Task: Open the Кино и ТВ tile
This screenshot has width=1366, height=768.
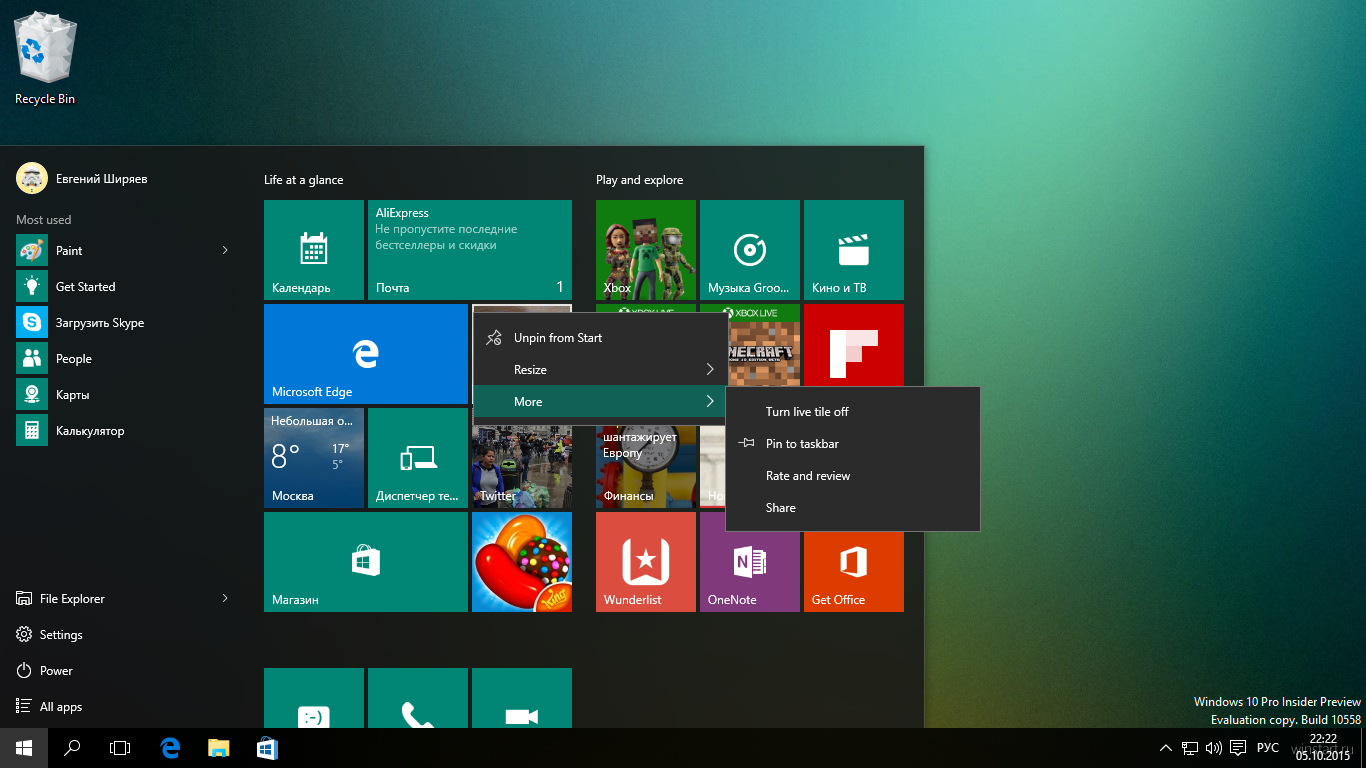Action: 854,250
